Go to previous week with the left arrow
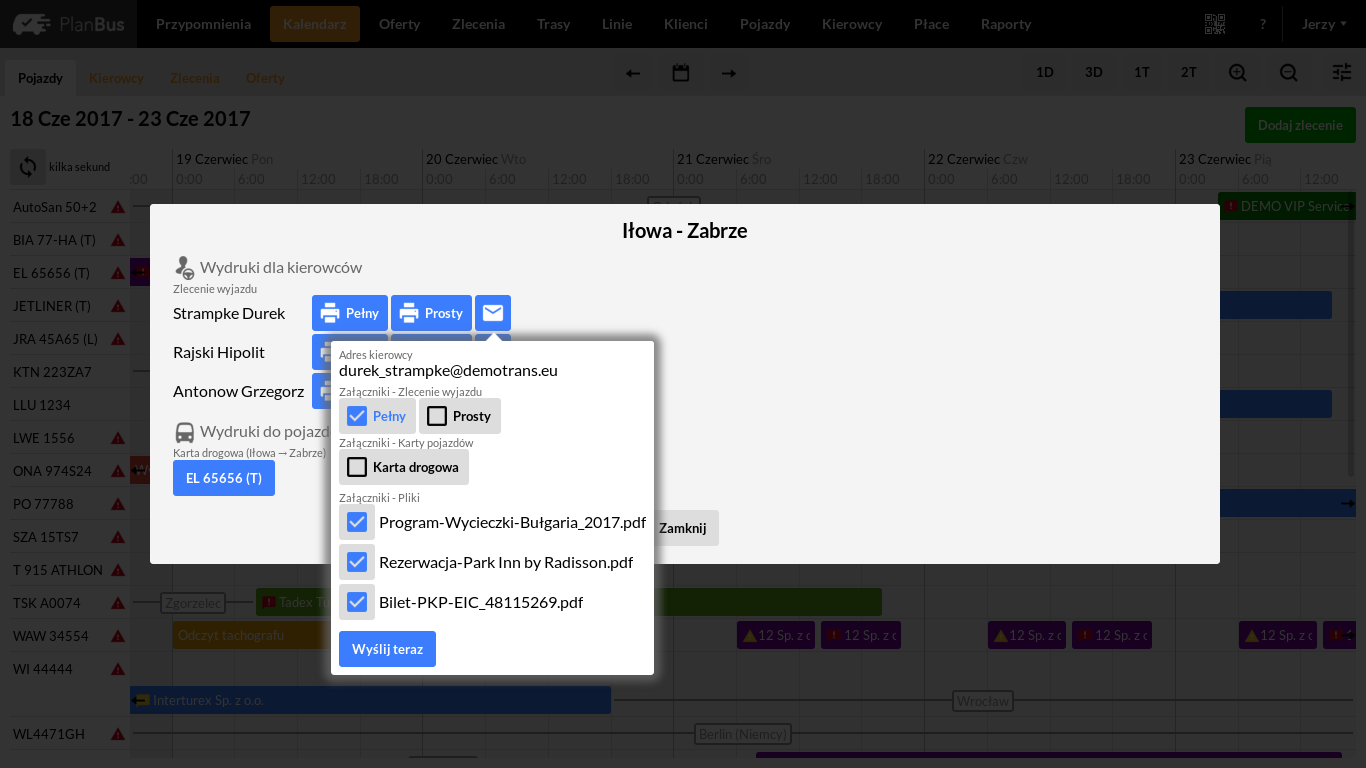 632,72
